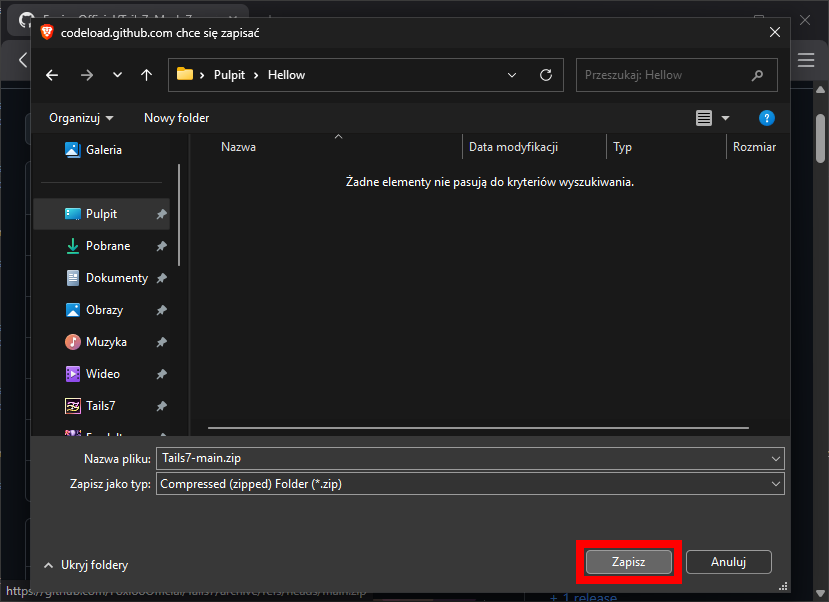The height and width of the screenshot is (602, 829).
Task: Click the Ukryj foldery expander
Action: pyautogui.click(x=86, y=565)
